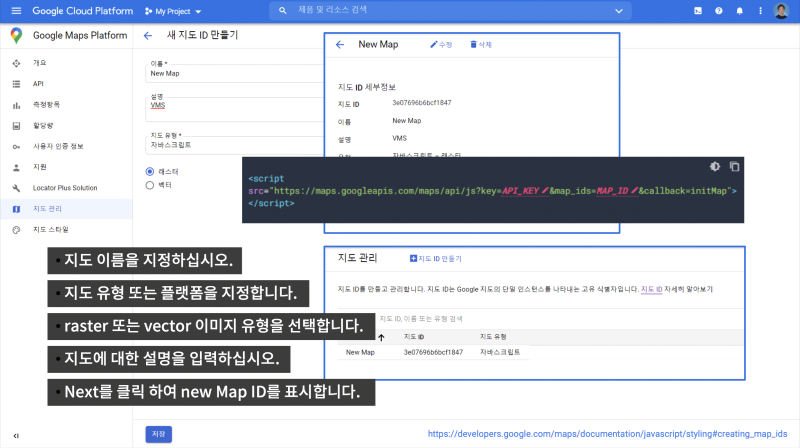The image size is (800, 448).
Task: Click the 지도 관리 map icon
Action: (16, 209)
